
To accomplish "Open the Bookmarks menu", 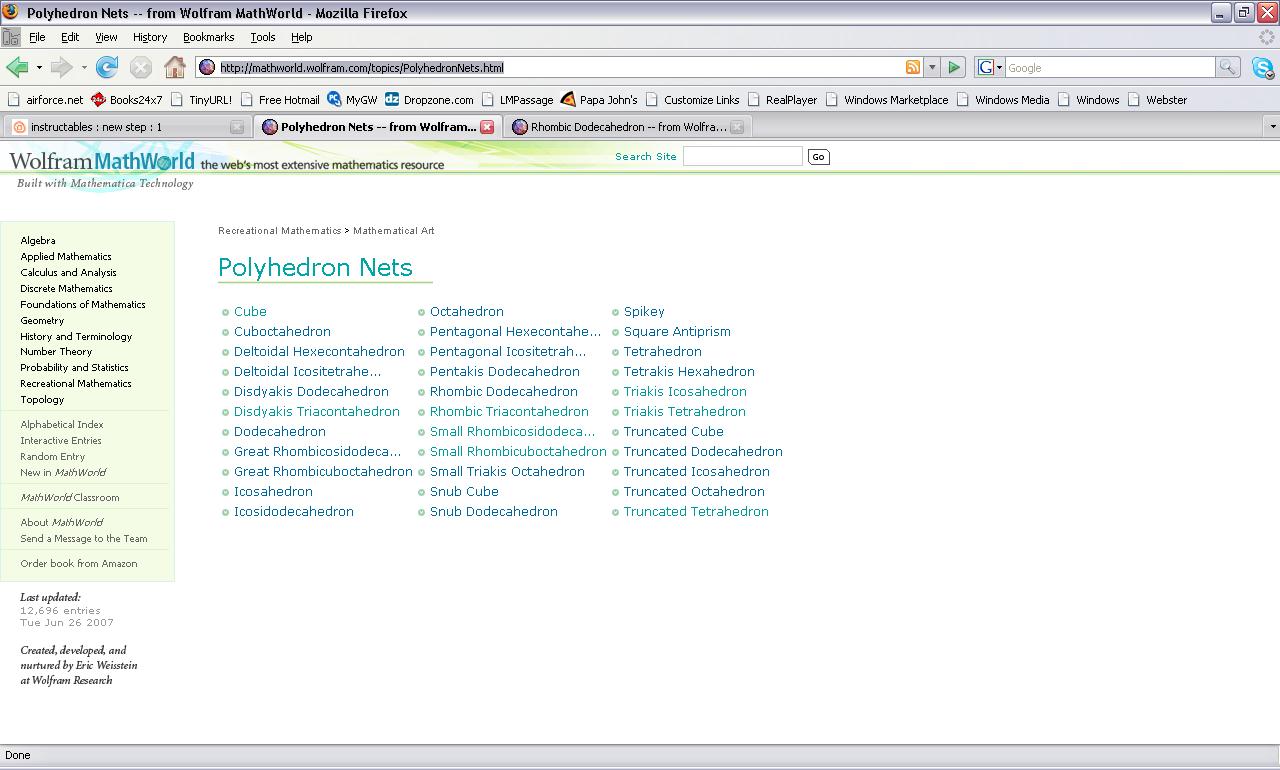I will click(209, 37).
